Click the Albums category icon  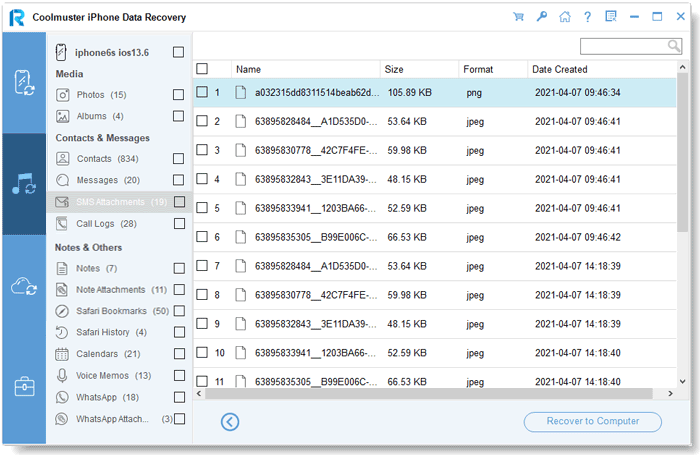coord(62,116)
